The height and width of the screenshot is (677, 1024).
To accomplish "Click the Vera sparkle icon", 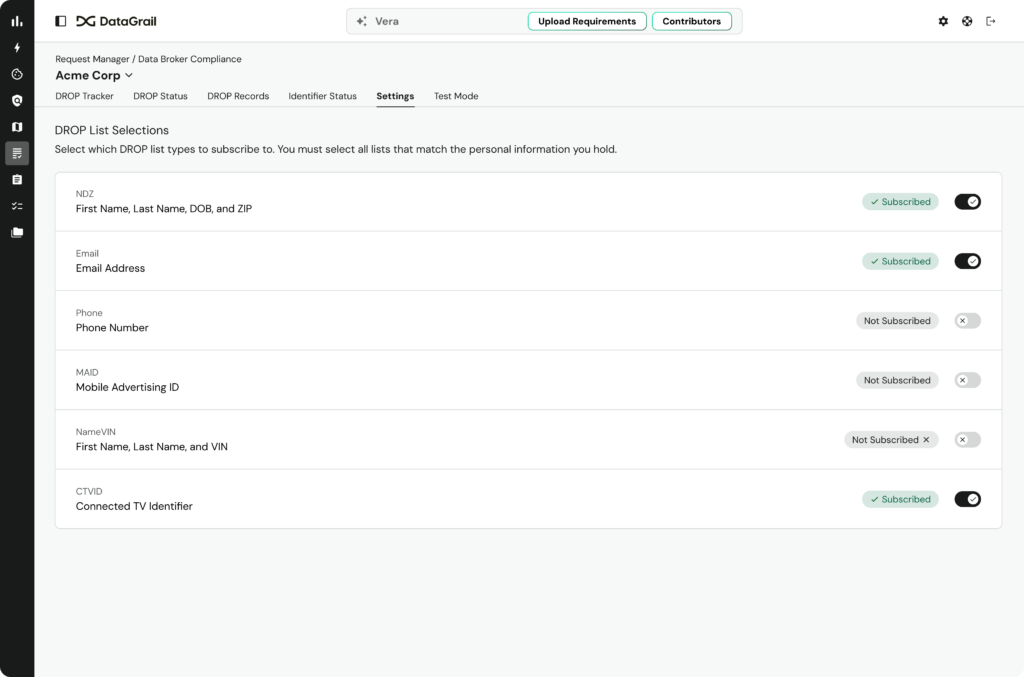I will (362, 21).
